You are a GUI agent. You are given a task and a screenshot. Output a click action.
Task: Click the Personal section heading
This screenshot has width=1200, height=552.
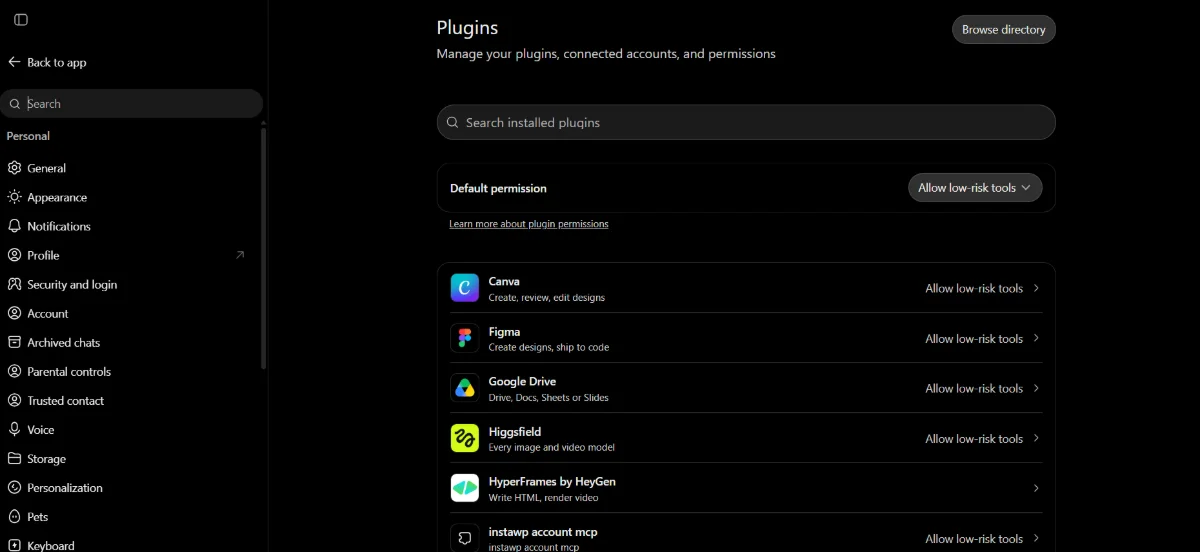(28, 136)
